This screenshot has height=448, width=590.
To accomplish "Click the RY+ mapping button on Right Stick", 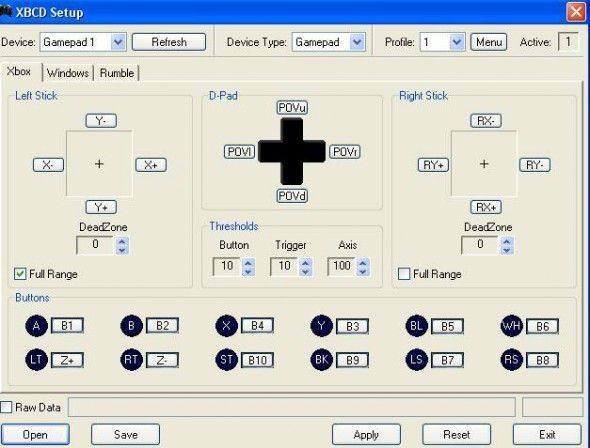I will pyautogui.click(x=433, y=165).
